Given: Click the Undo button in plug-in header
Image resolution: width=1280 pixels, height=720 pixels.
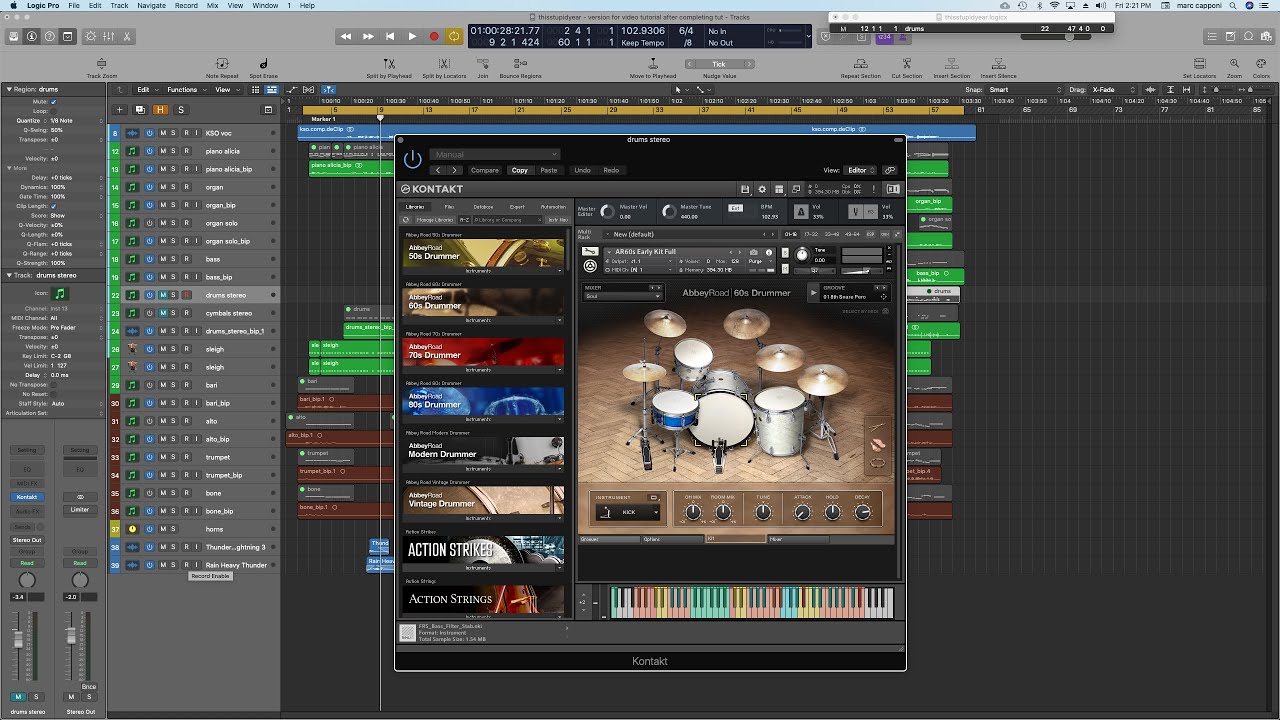Looking at the screenshot, I should tap(582, 170).
